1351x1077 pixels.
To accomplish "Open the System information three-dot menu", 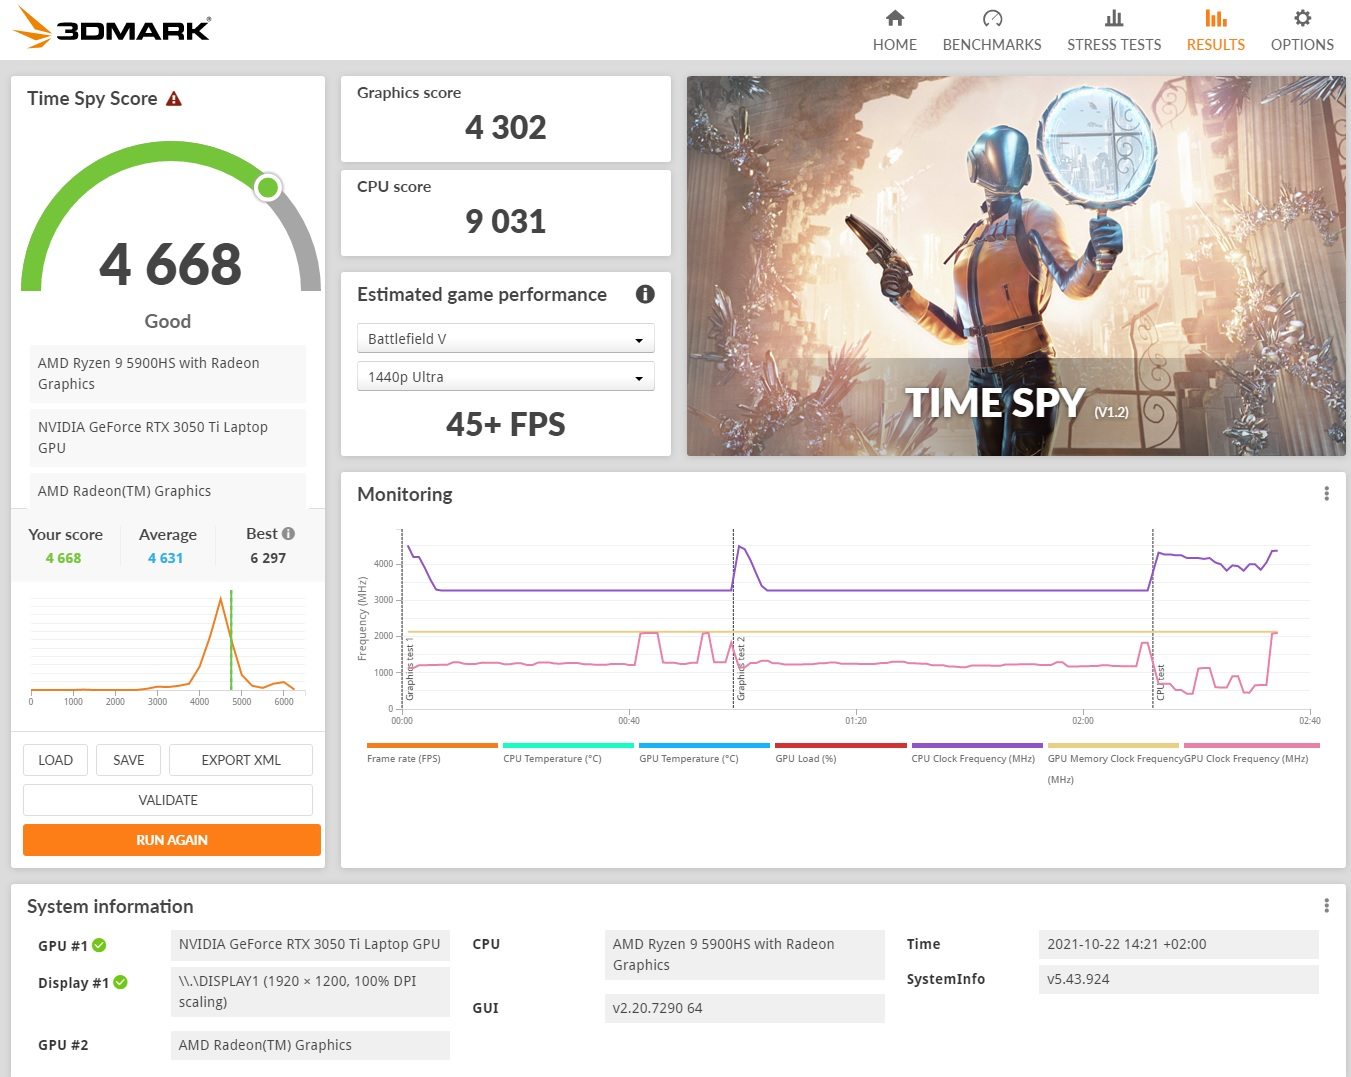I will pyautogui.click(x=1326, y=906).
